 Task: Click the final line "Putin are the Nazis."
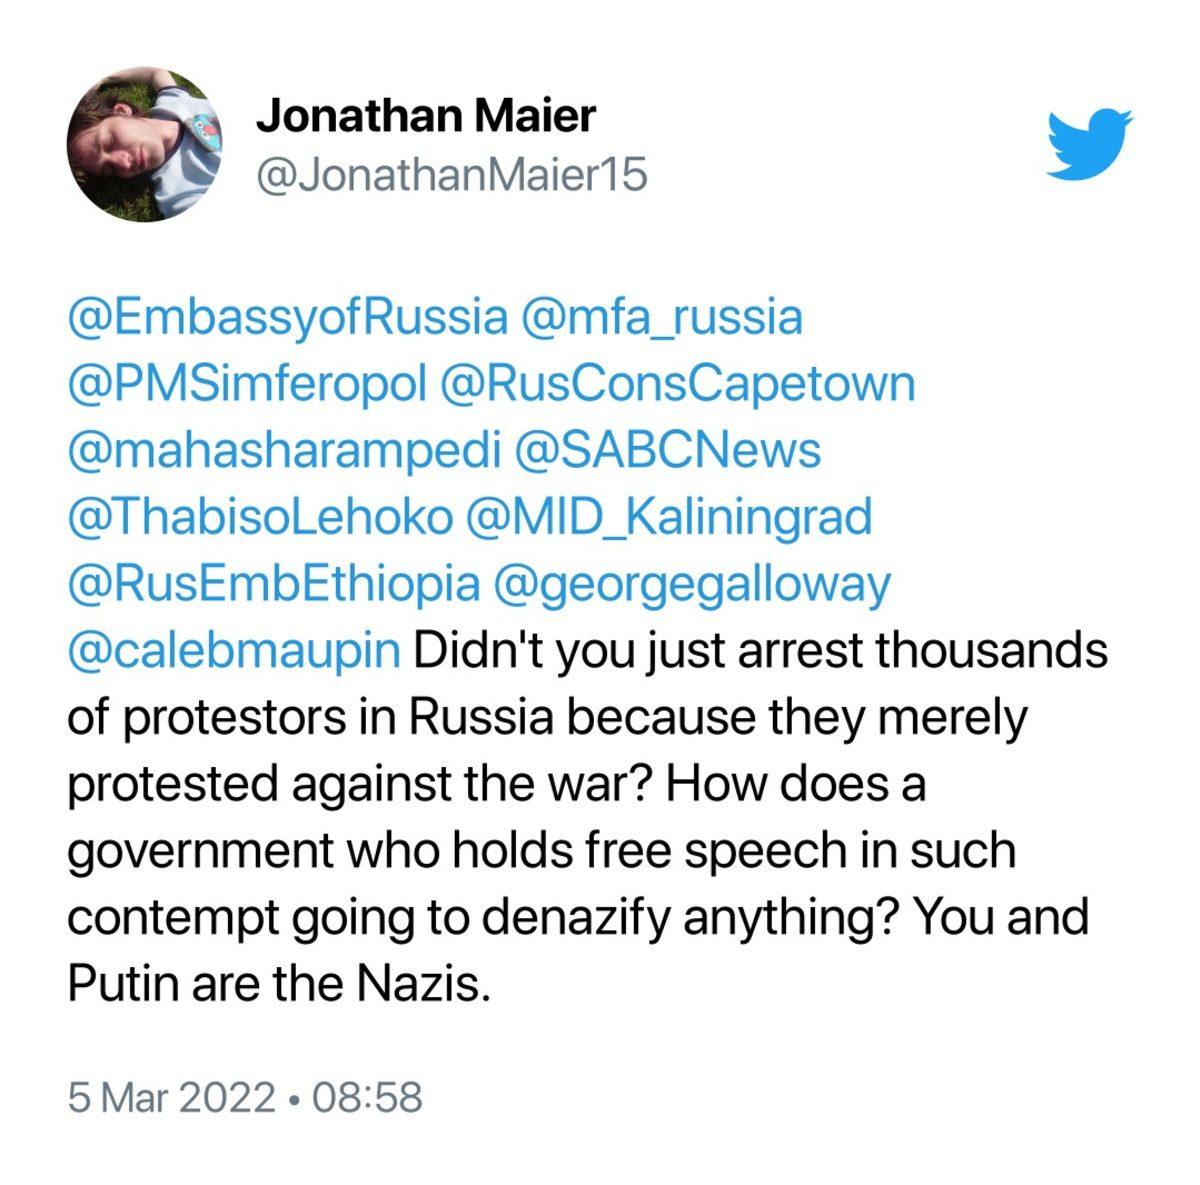point(280,985)
